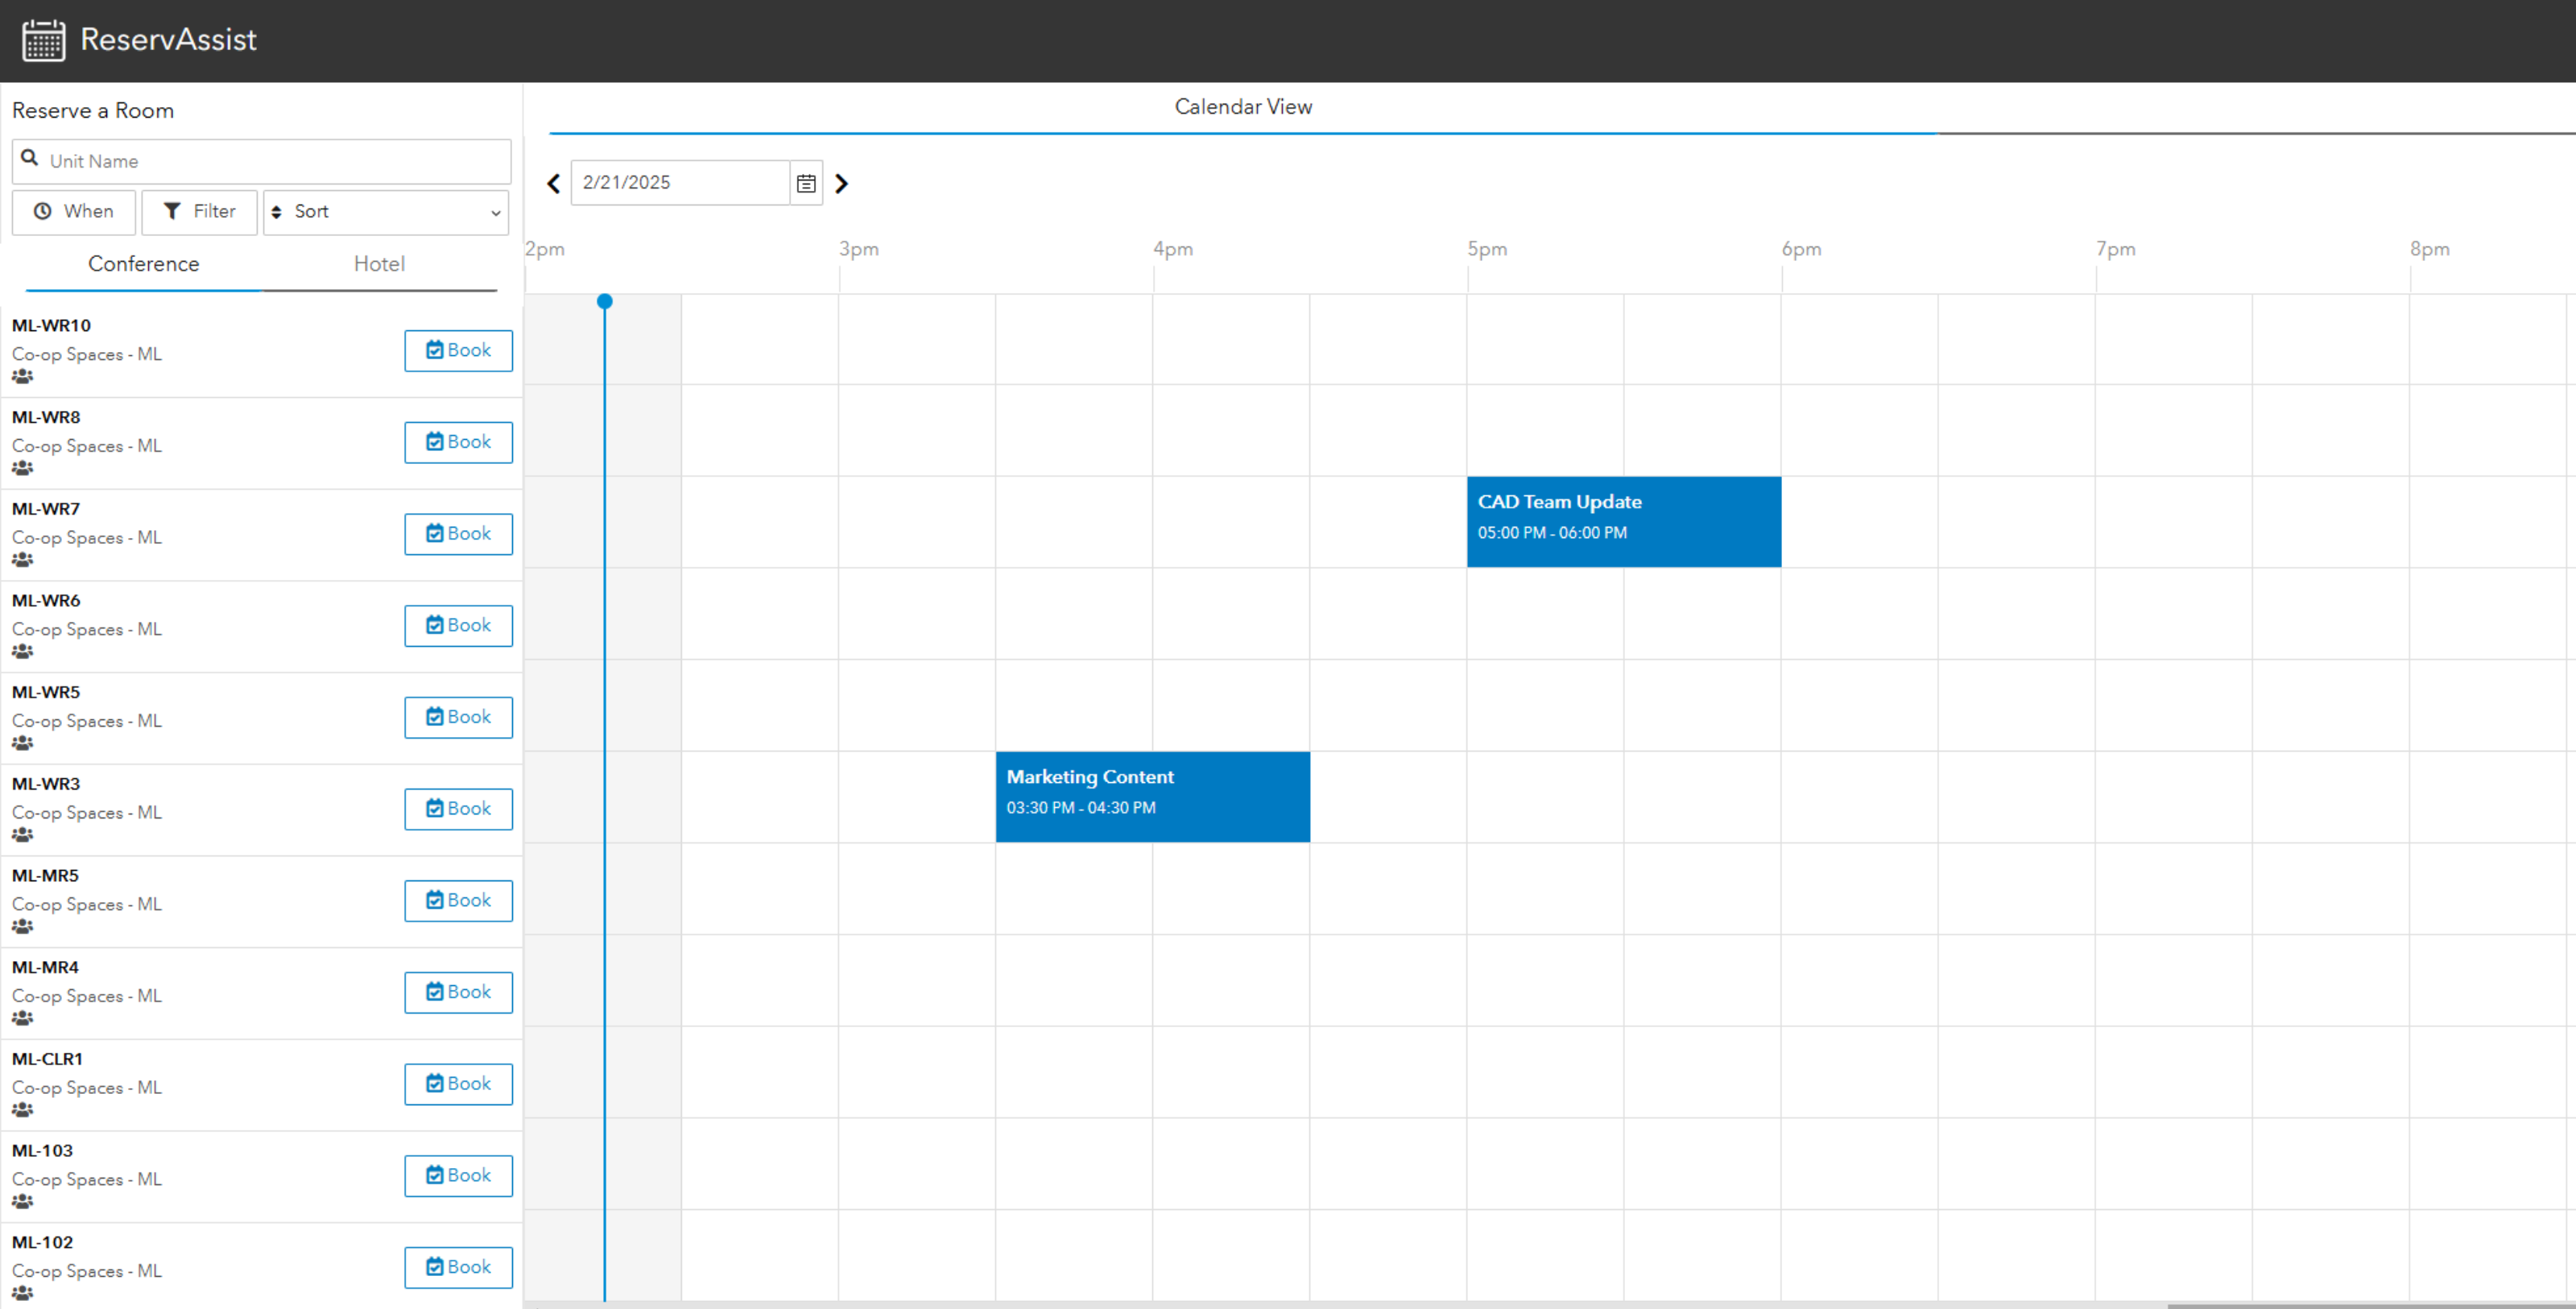Open the CAD Team Update event
The height and width of the screenshot is (1309, 2576).
1623,521
